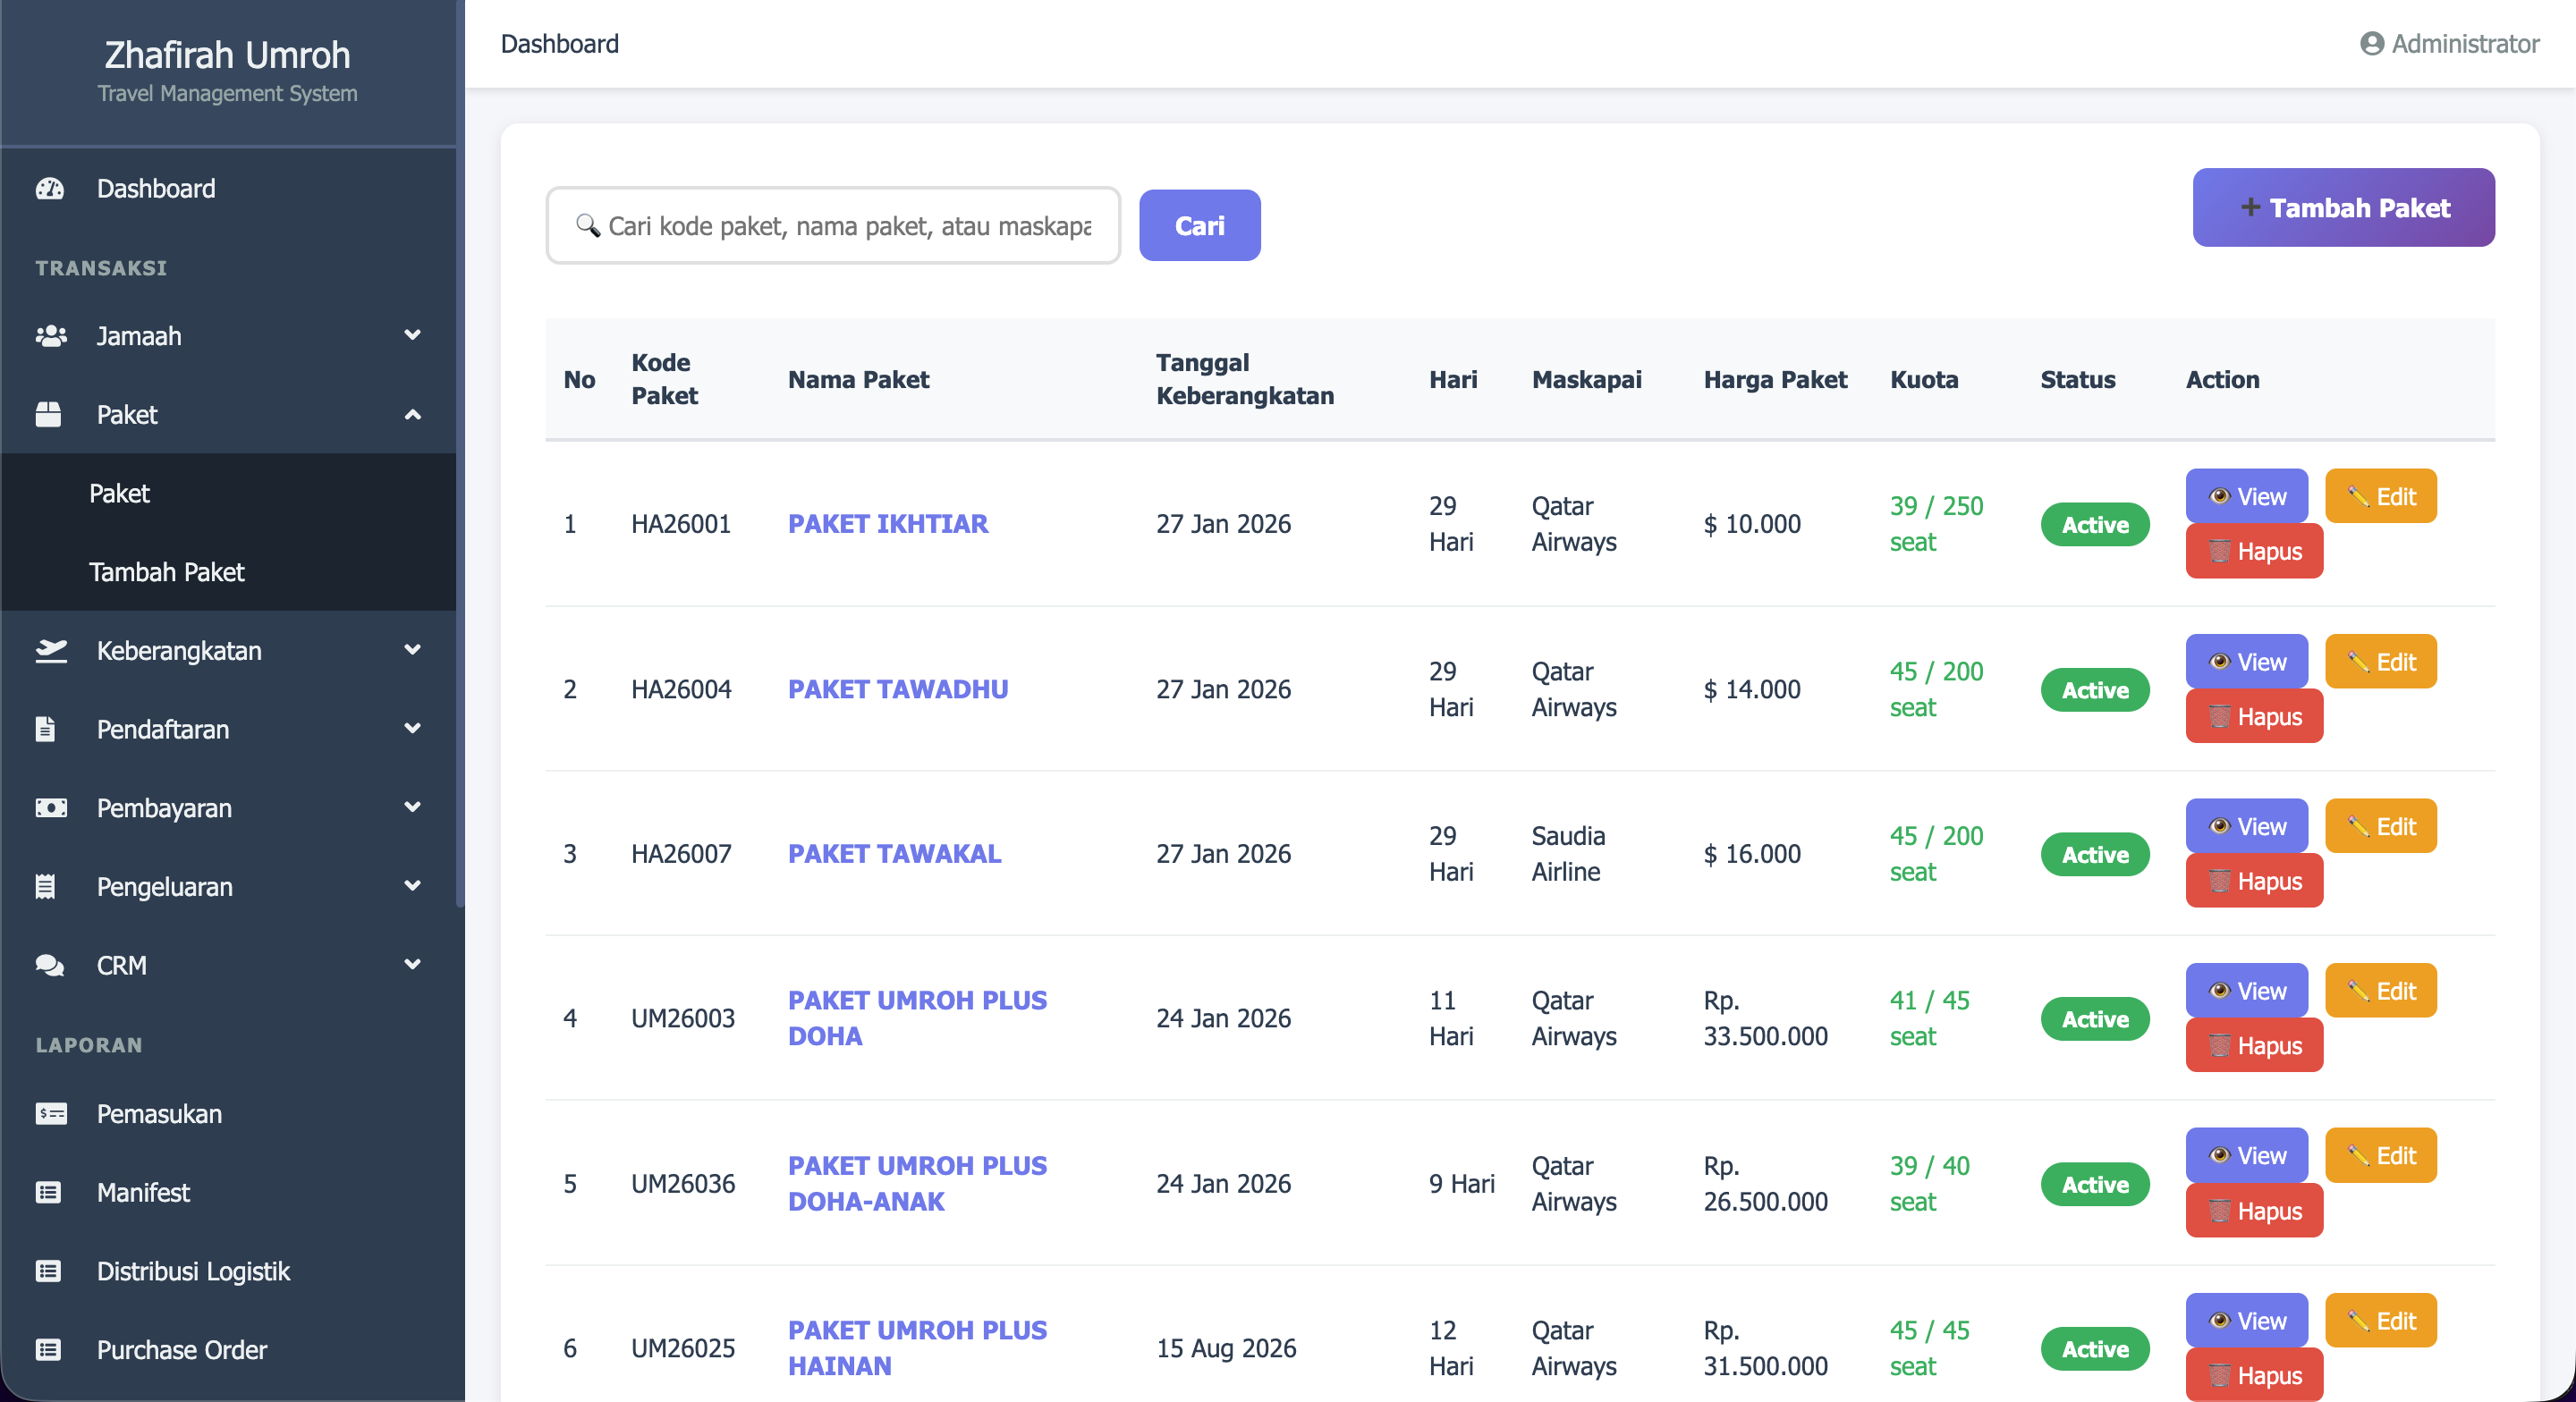Click the Manifest list icon
Viewport: 2576px width, 1402px height.
pyautogui.click(x=48, y=1192)
